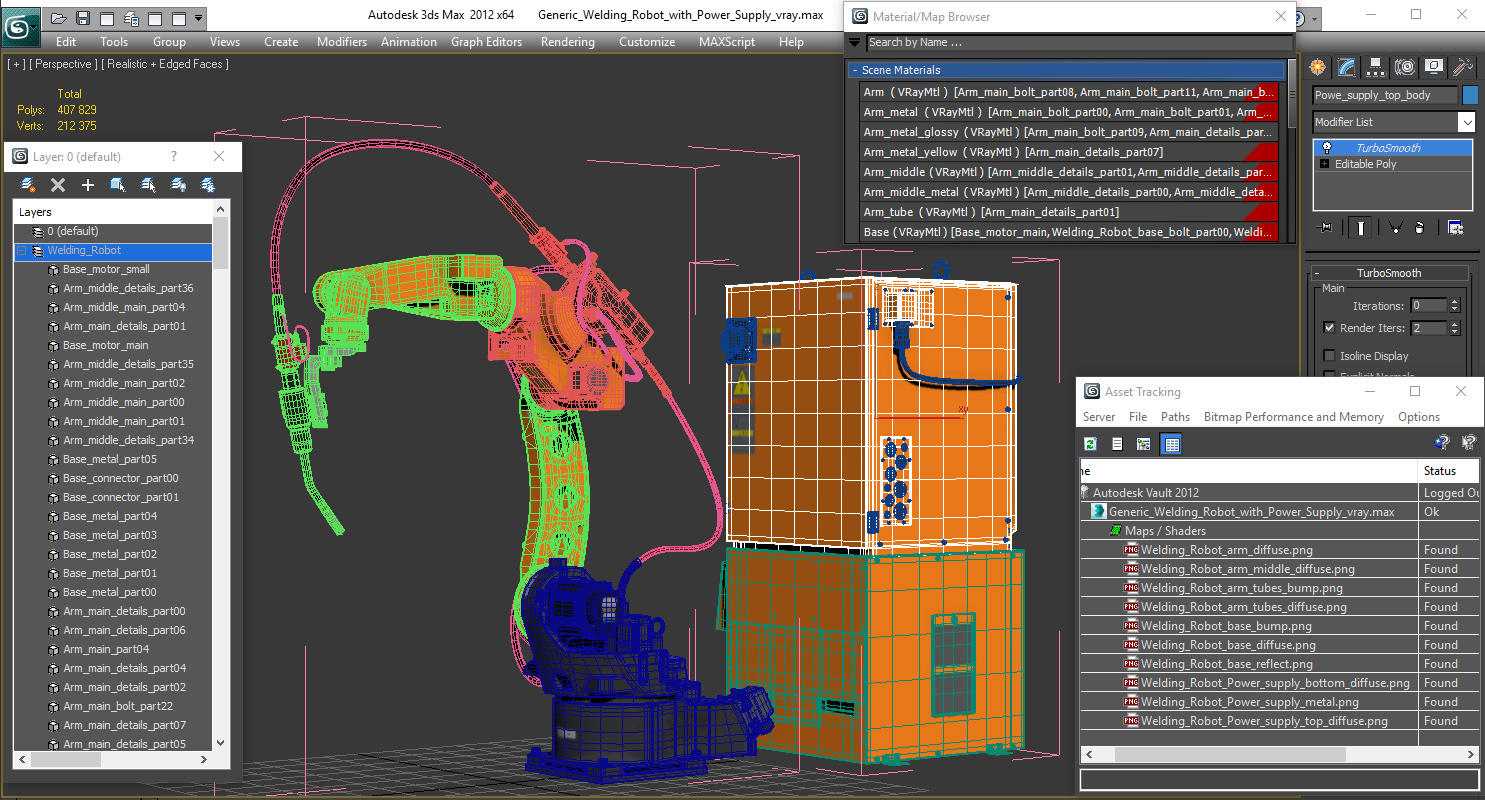Click the Status column header in Asset Tracking
Viewport: 1485px width, 800px height.
[x=1449, y=470]
